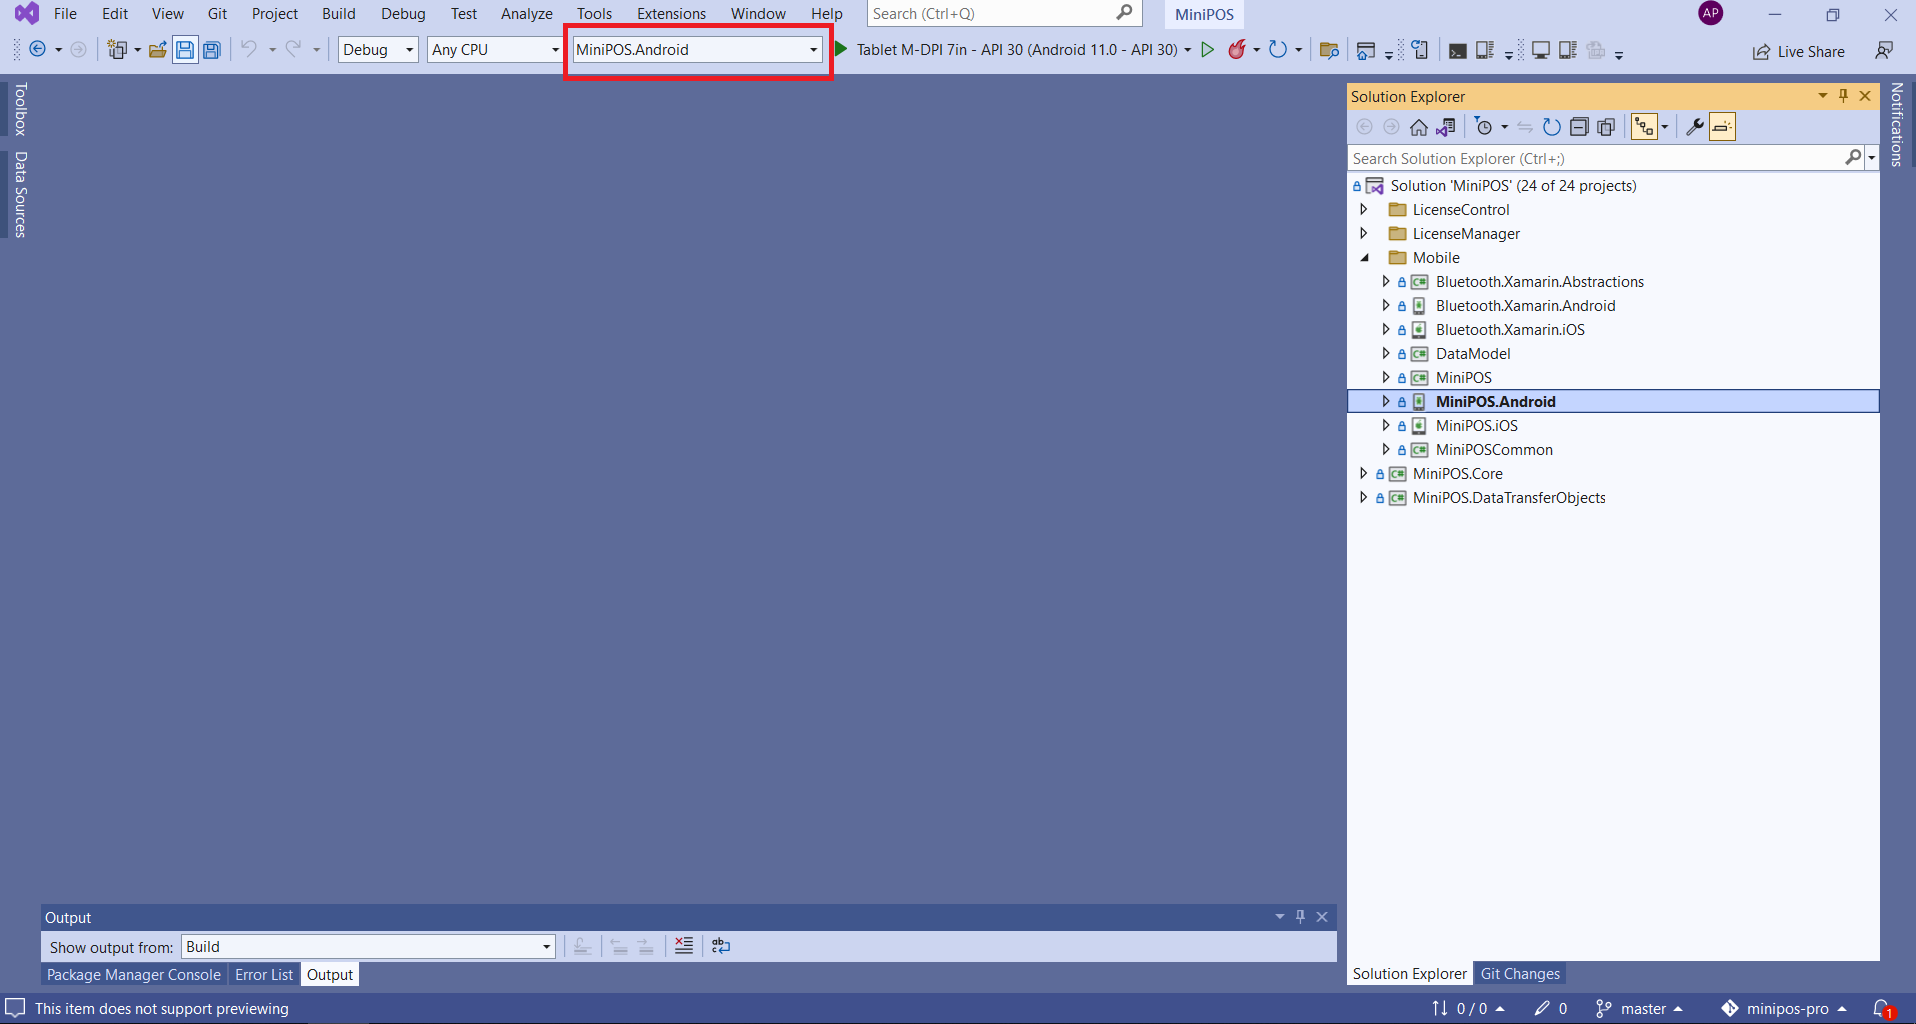Toggle Word Wrap icon in Output panel
The width and height of the screenshot is (1916, 1024).
click(x=721, y=946)
